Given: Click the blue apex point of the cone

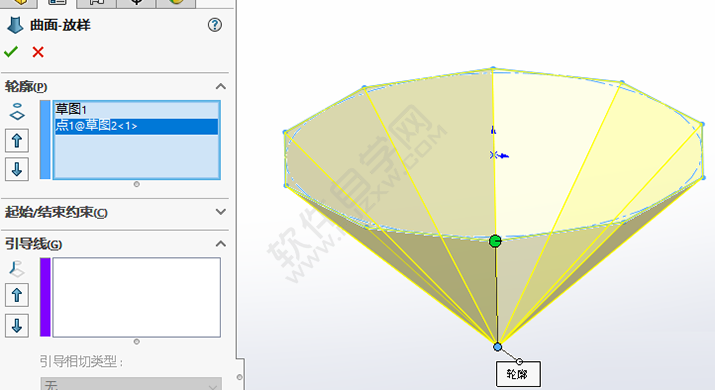Looking at the screenshot, I should (x=497, y=347).
